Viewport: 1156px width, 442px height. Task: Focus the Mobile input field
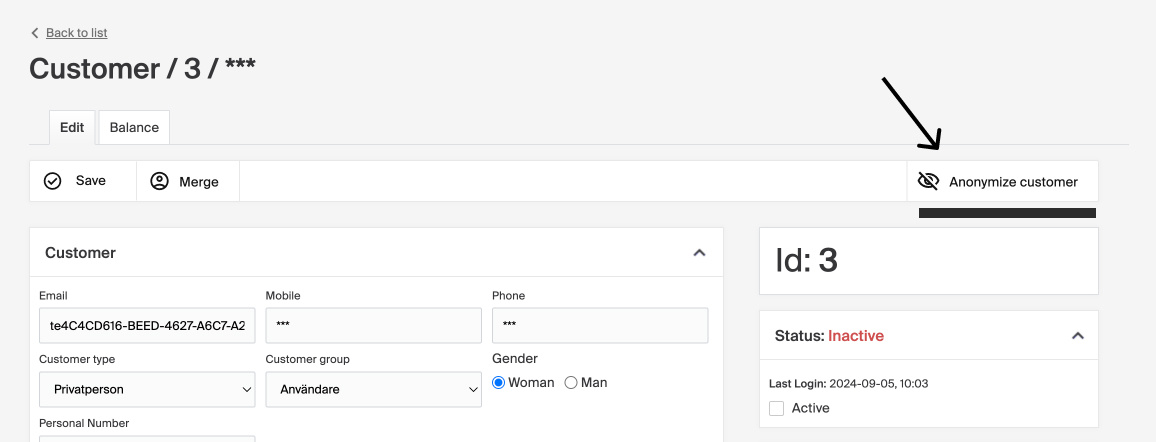pyautogui.click(x=373, y=325)
